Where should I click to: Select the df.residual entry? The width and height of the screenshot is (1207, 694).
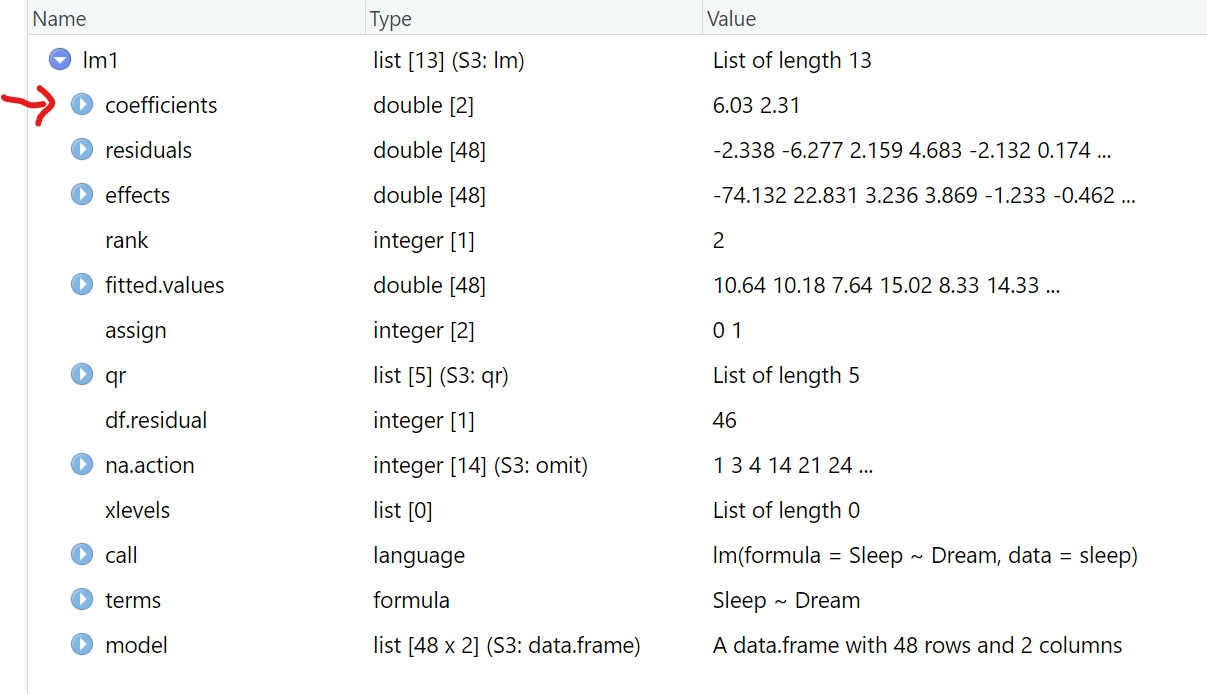156,420
